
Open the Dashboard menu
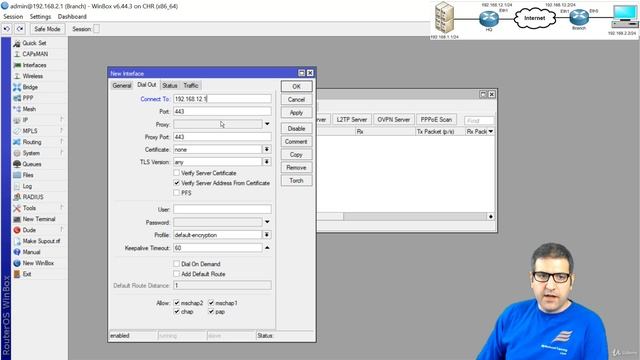pyautogui.click(x=72, y=17)
